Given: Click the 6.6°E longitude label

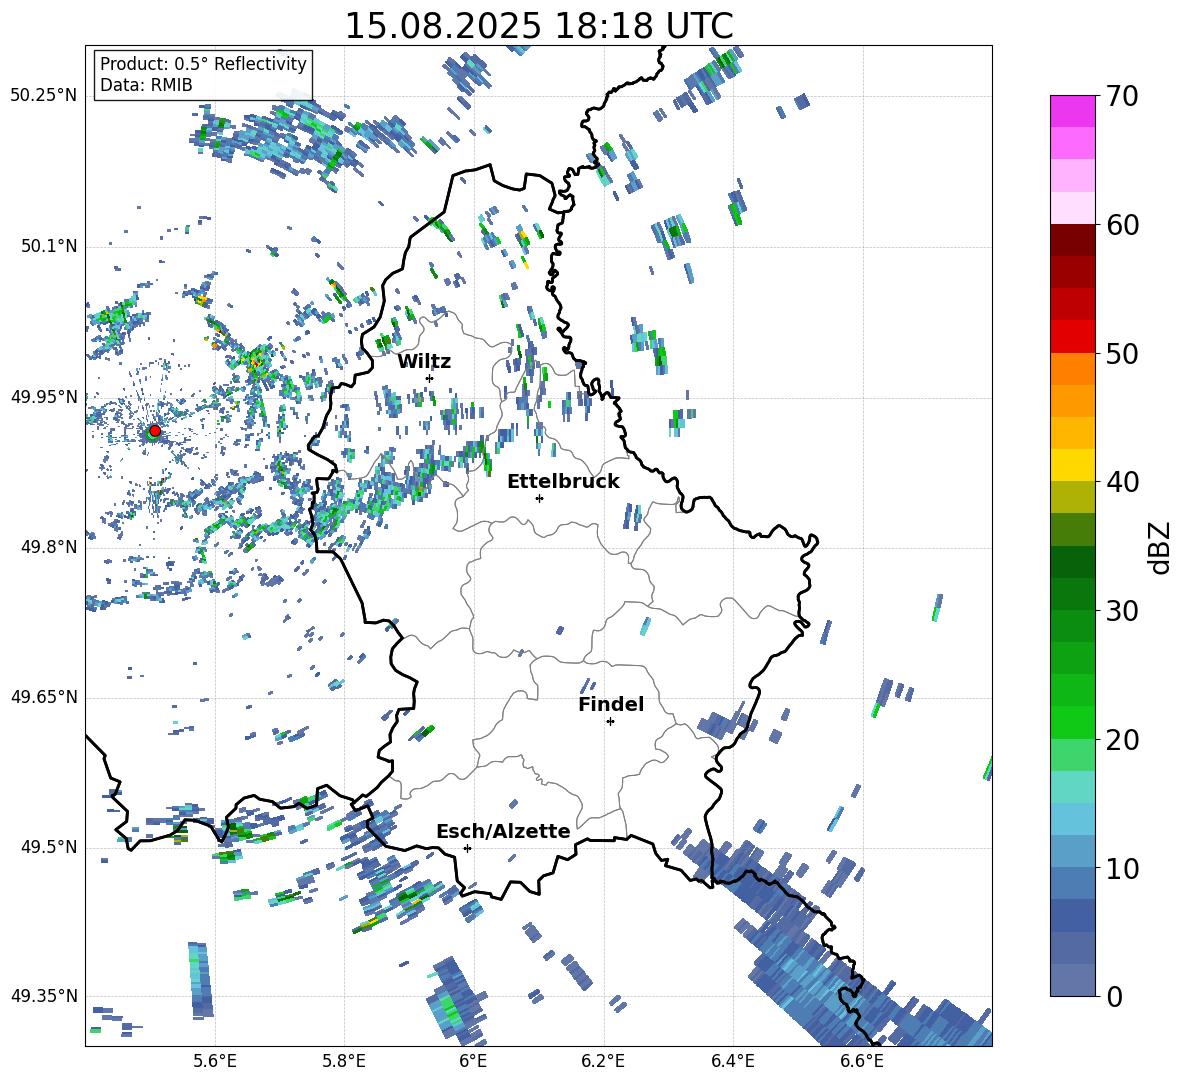Looking at the screenshot, I should (x=862, y=1061).
